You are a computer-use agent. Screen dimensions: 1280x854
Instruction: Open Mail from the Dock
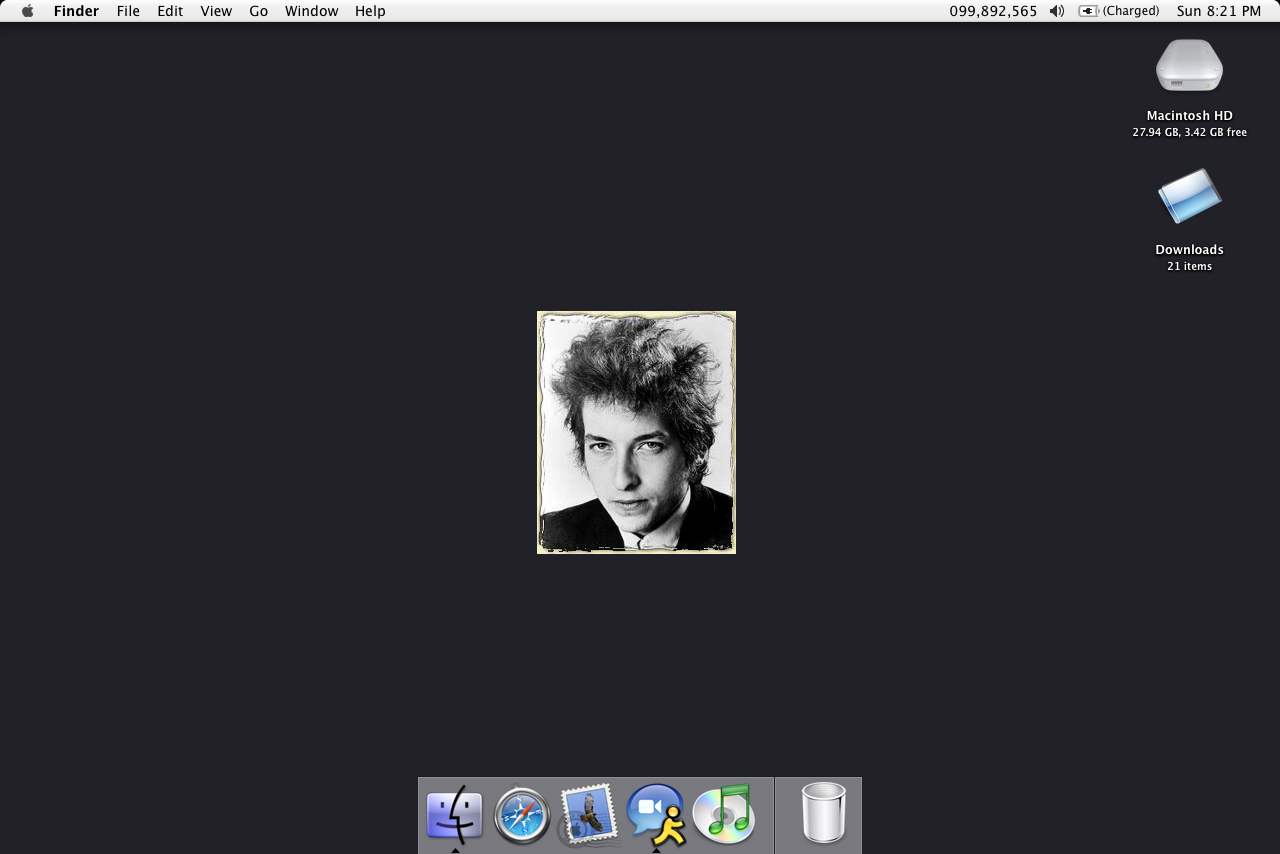[588, 814]
